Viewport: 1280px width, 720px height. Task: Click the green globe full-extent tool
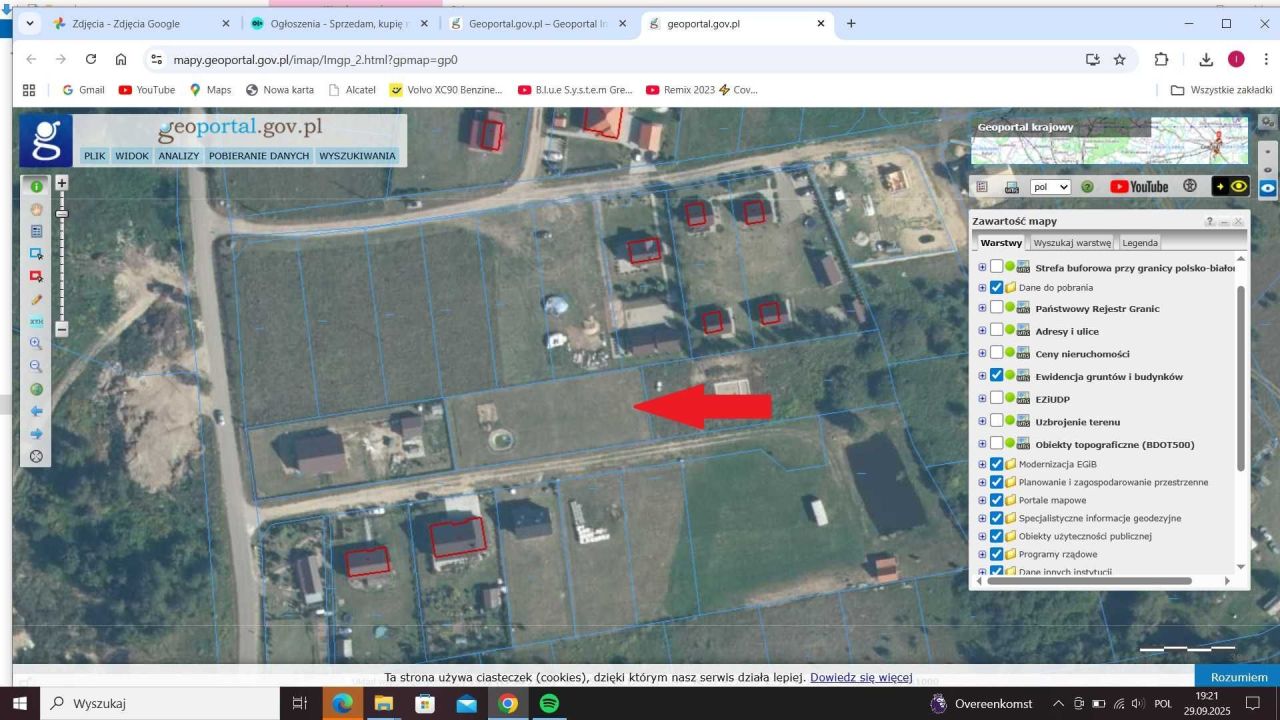[37, 389]
